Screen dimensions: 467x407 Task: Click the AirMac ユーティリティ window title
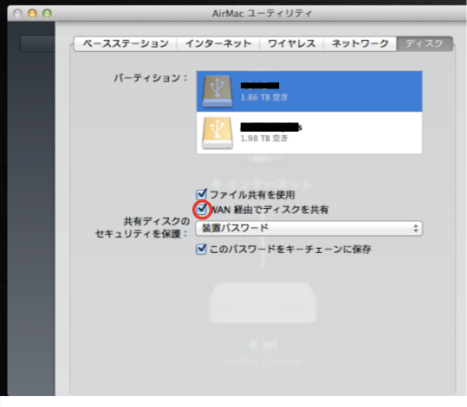(262, 13)
